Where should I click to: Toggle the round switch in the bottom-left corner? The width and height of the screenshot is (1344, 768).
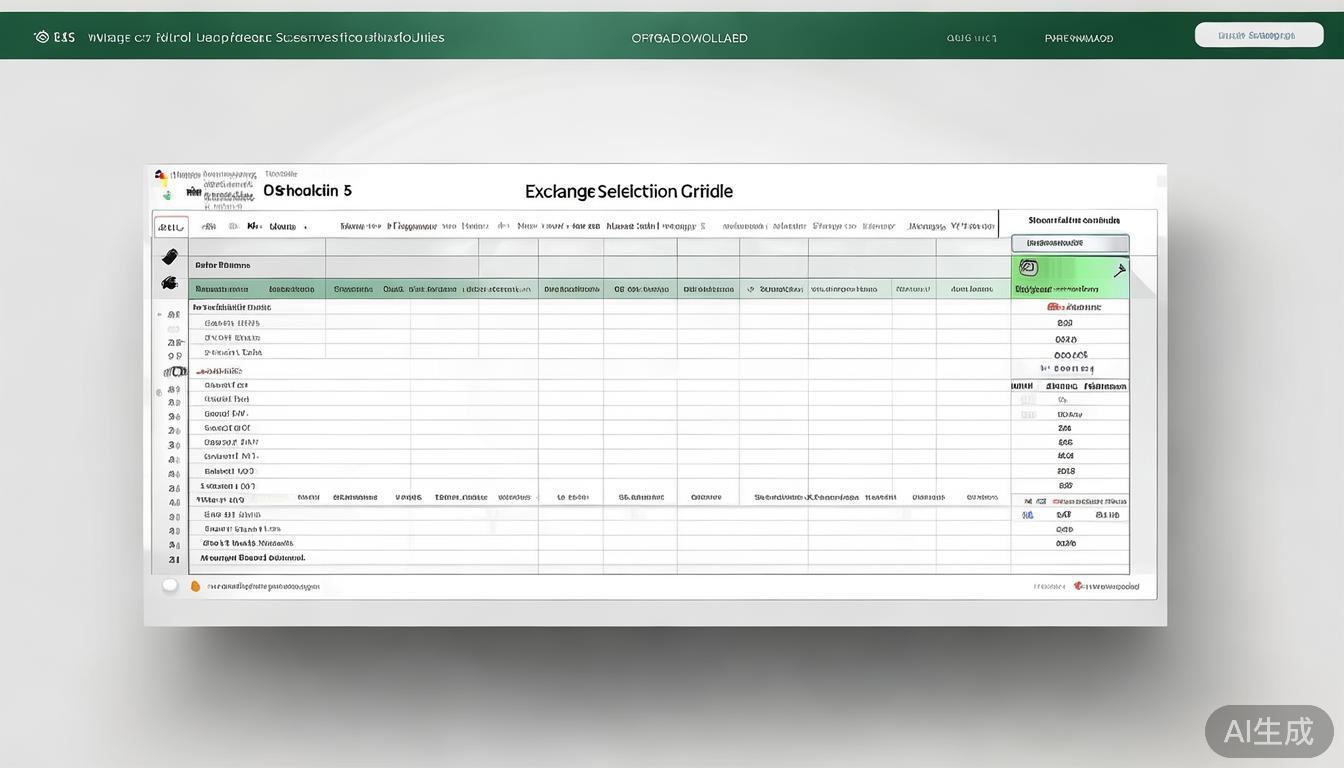tap(170, 585)
